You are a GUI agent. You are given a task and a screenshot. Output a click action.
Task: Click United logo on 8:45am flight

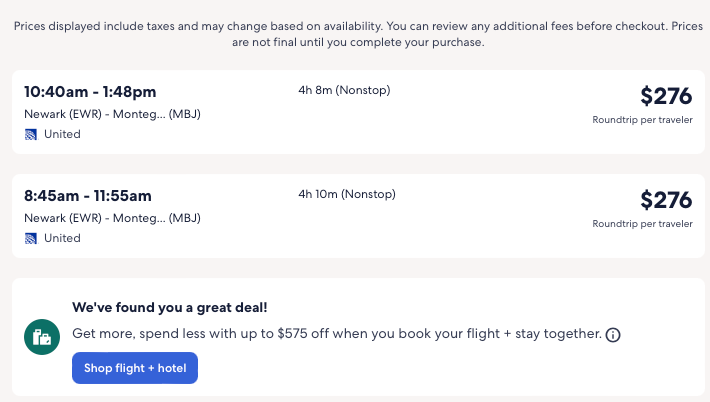pyautogui.click(x=31, y=238)
